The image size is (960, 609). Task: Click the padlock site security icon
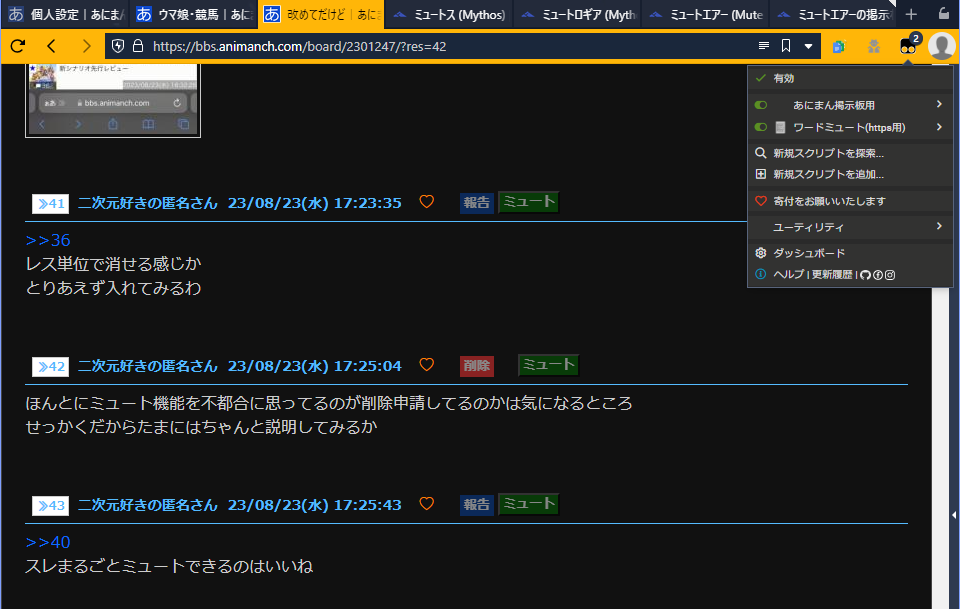138,46
